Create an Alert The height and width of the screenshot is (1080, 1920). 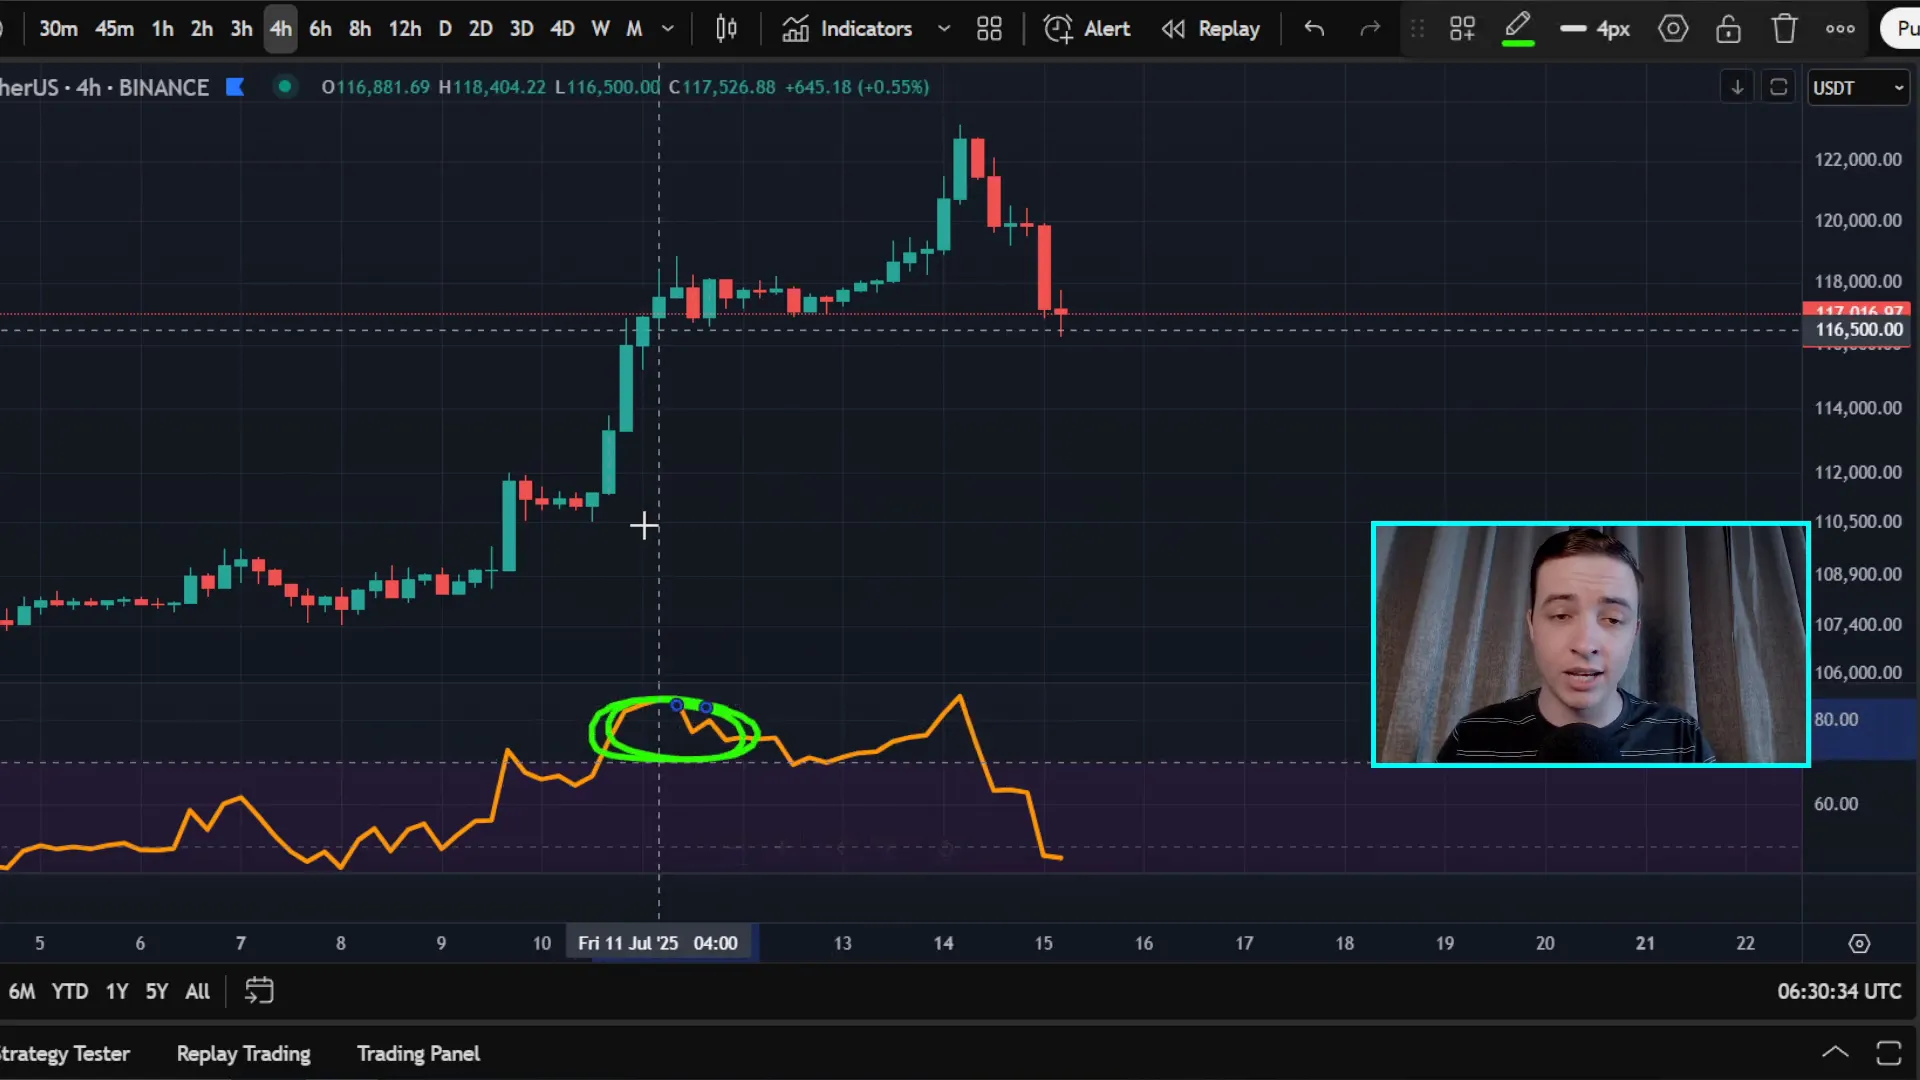pos(1087,29)
